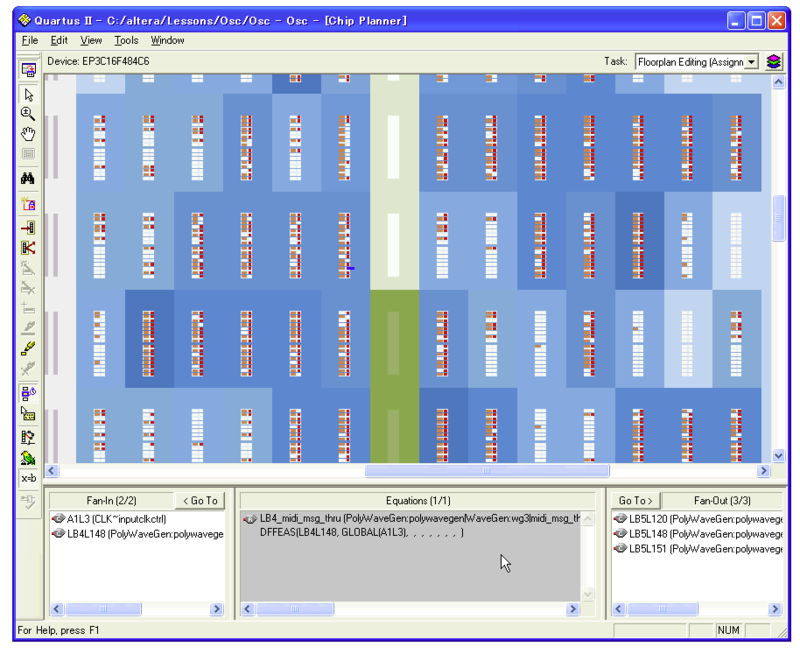Image resolution: width=800 pixels, height=654 pixels.
Task: Click the eye icon next to LB5L148
Action: tap(620, 534)
